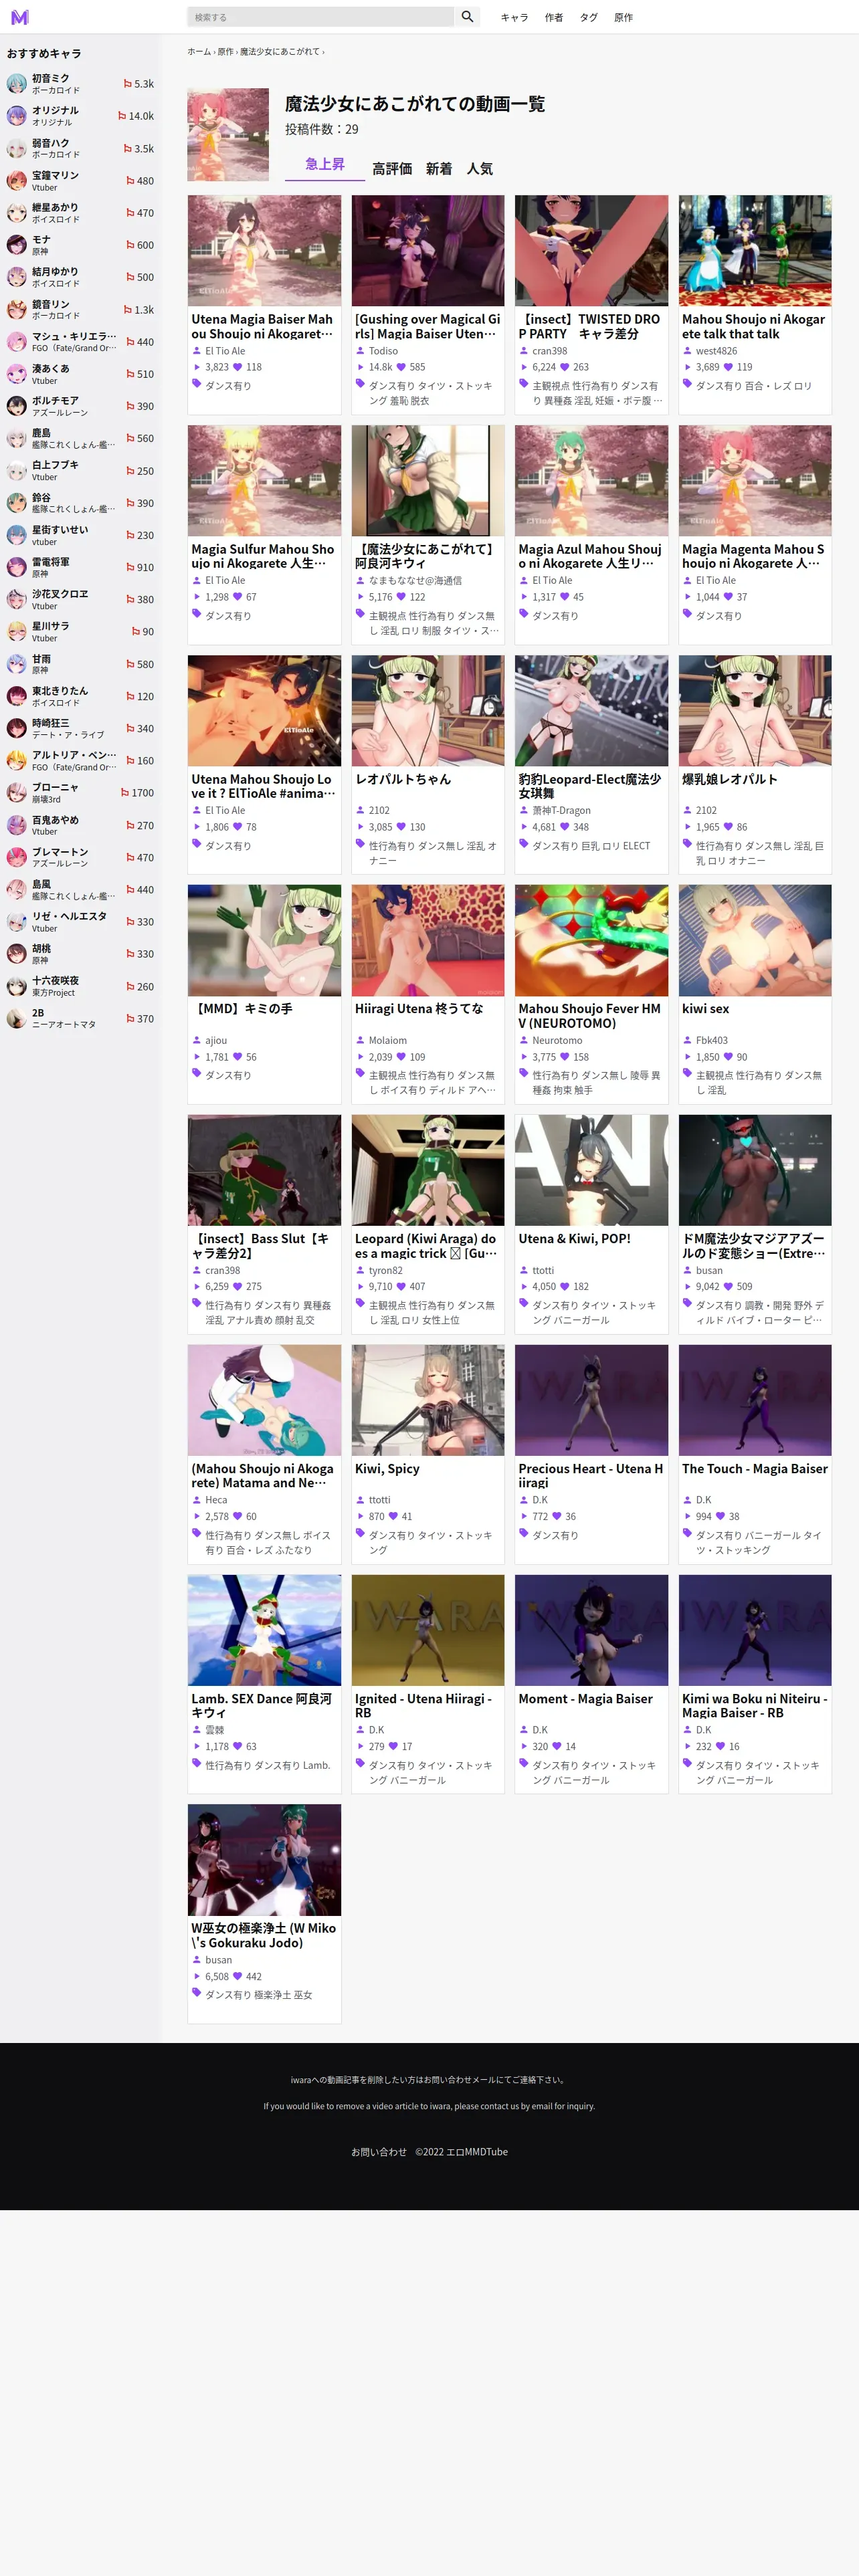Click the flag icon showing 14.0k
Screen dimensions: 859x2576
122,116
